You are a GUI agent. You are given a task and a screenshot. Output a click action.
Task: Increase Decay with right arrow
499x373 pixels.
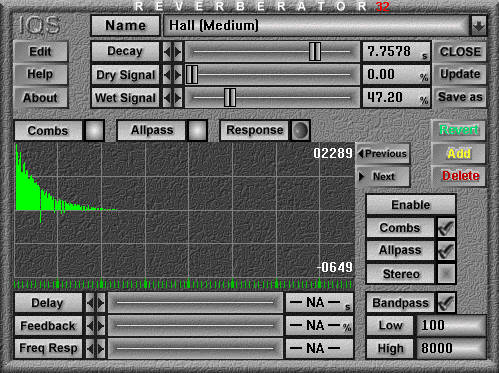coord(178,52)
